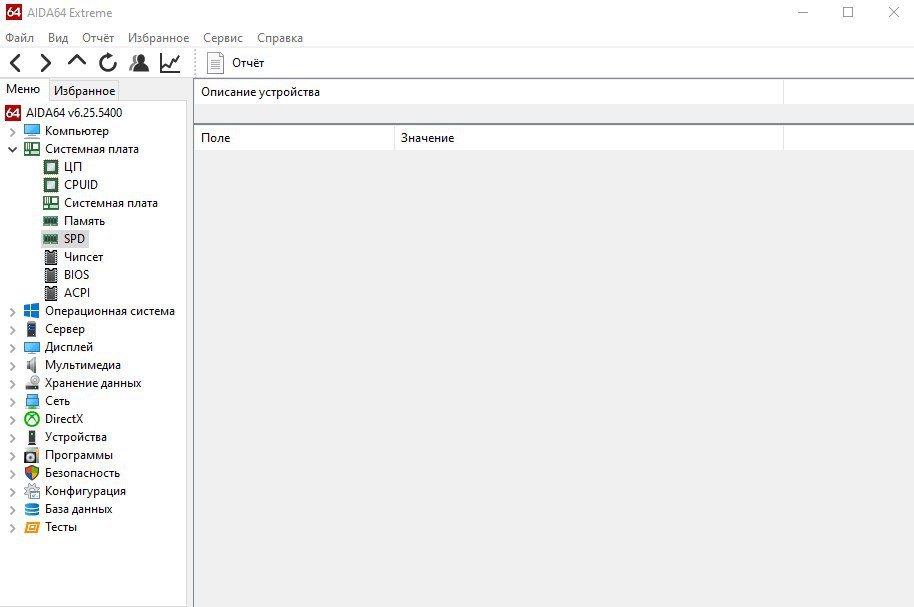Click the Windows logo for Операционная система
This screenshot has height=607, width=914.
pyautogui.click(x=31, y=311)
